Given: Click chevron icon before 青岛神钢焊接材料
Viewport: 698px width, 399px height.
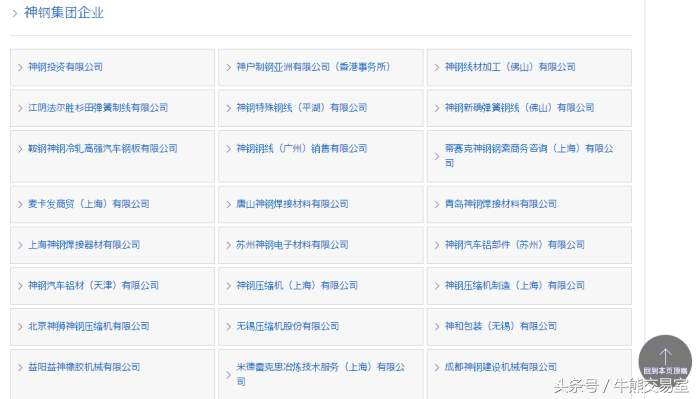Looking at the screenshot, I should coord(437,204).
